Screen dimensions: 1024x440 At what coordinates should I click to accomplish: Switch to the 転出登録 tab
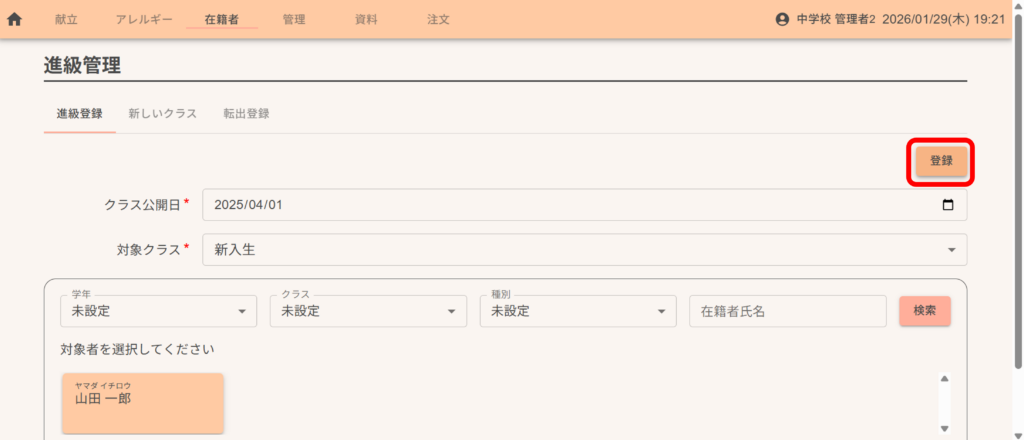click(246, 114)
